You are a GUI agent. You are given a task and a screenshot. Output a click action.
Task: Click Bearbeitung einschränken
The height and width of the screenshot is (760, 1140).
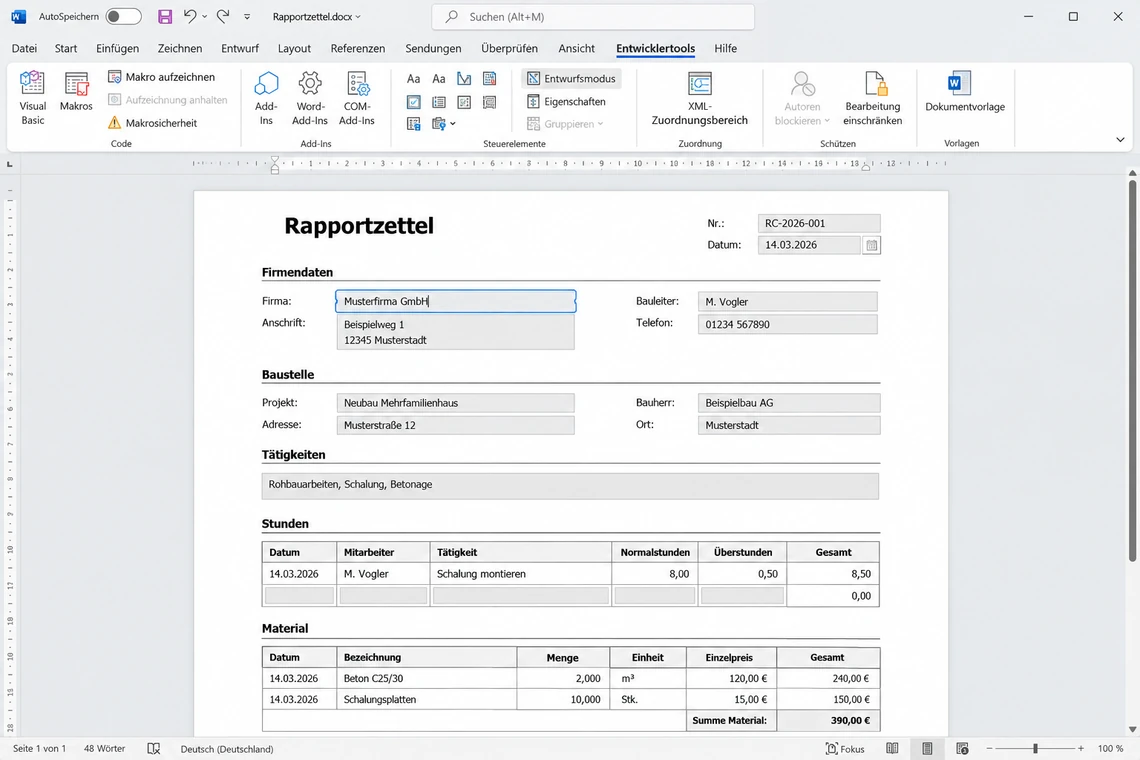click(x=872, y=98)
